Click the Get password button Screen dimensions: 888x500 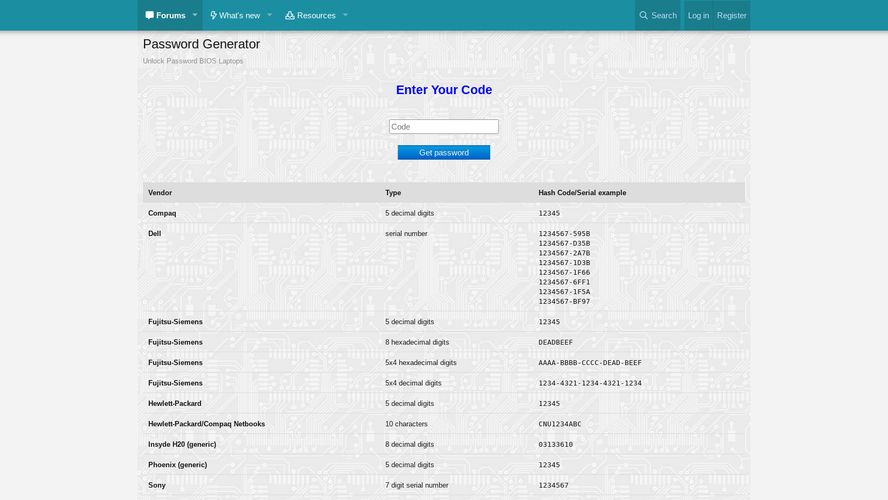point(444,152)
